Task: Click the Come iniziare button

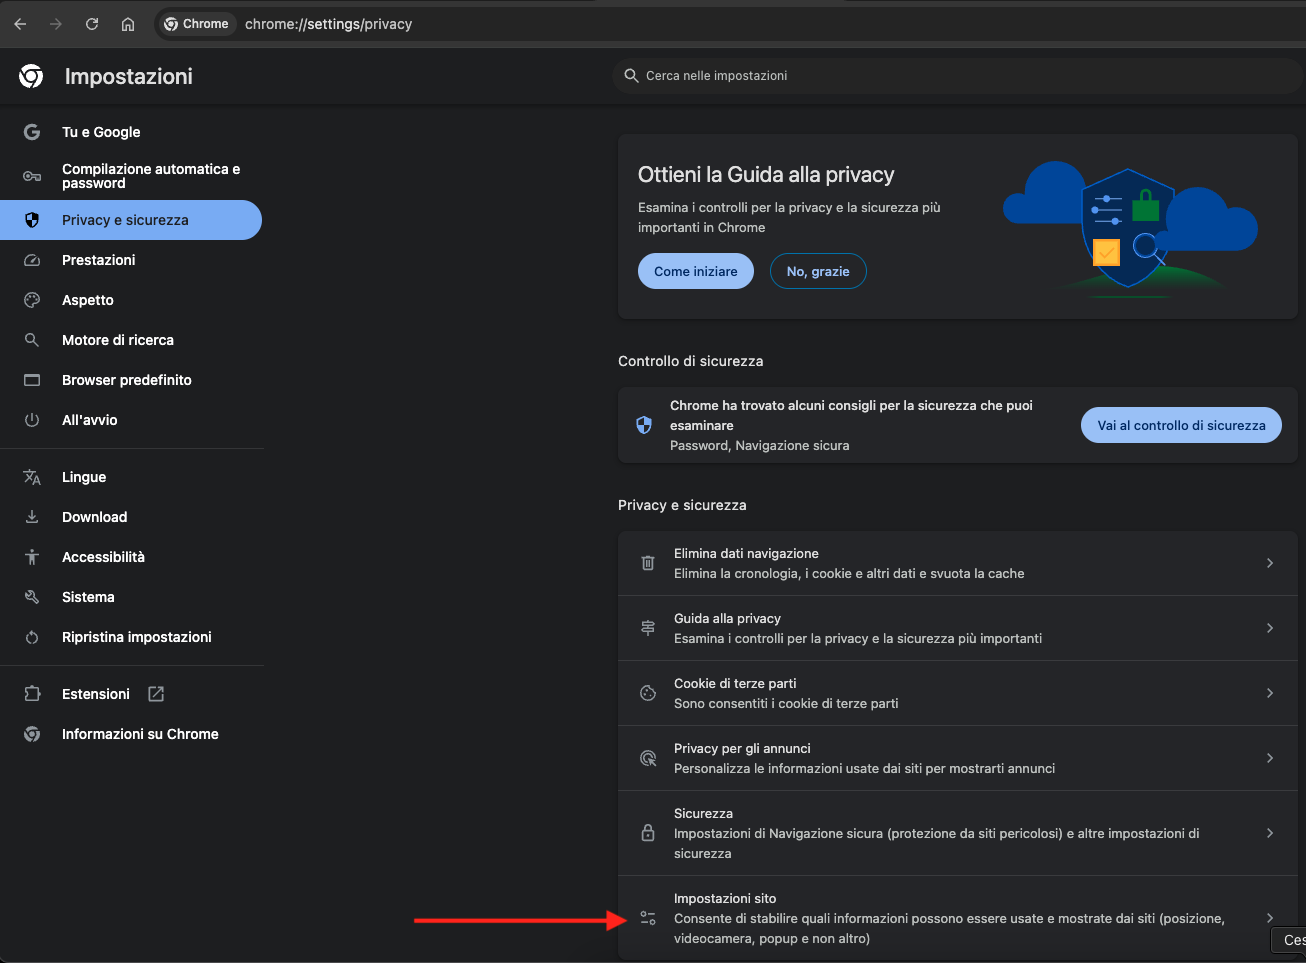Action: point(696,271)
